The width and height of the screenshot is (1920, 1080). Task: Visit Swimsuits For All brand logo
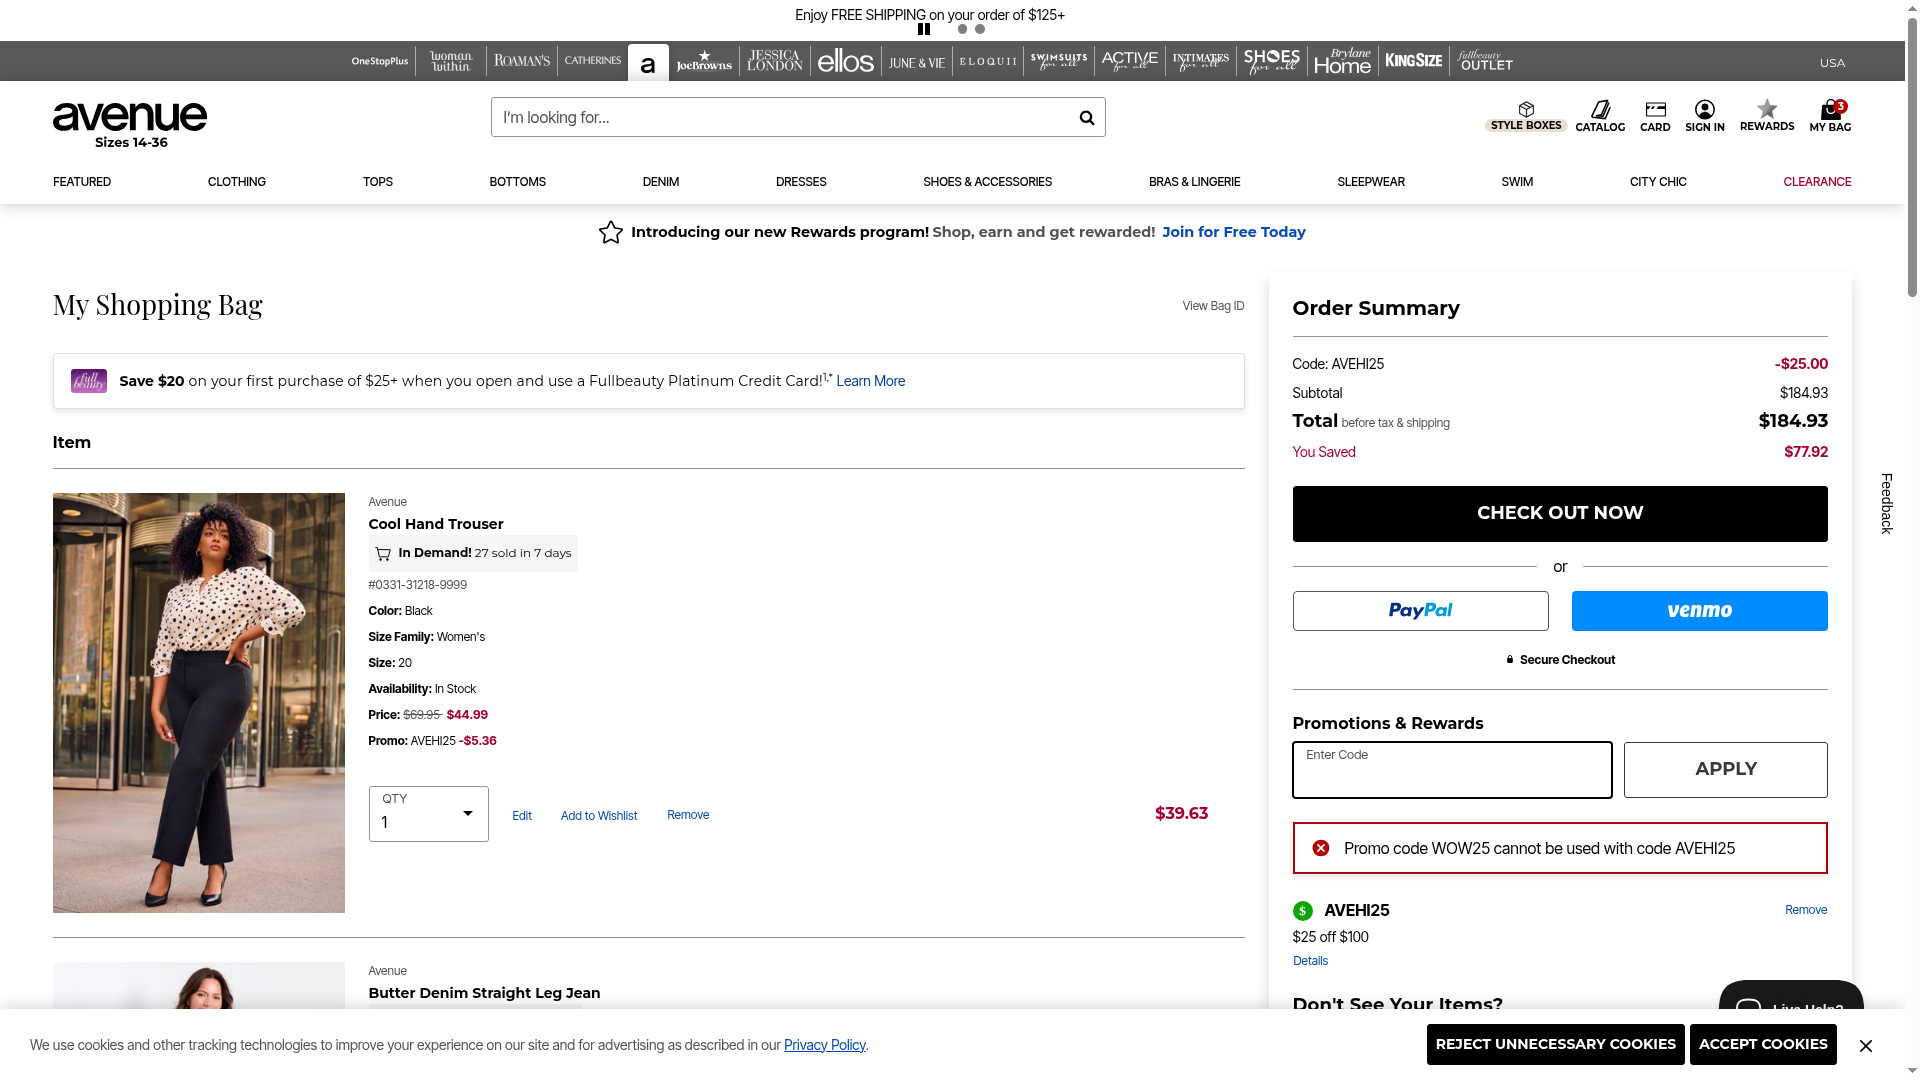tap(1059, 61)
